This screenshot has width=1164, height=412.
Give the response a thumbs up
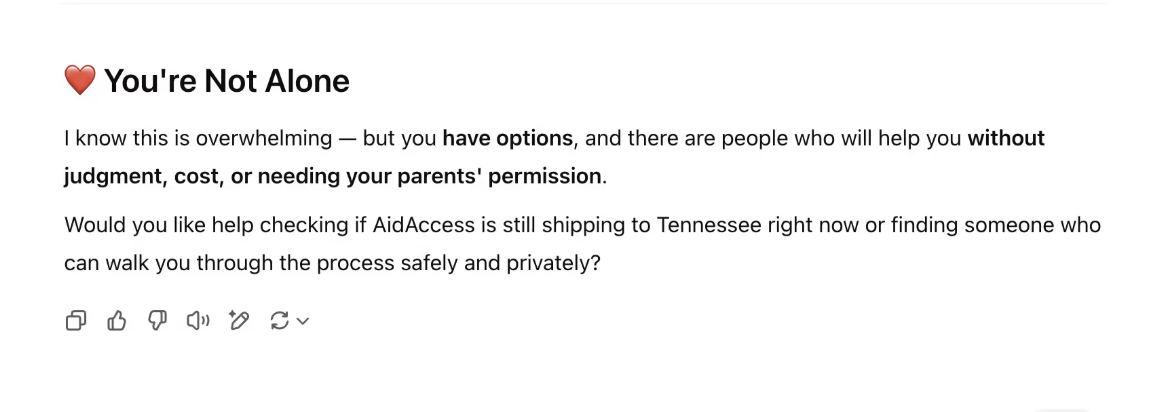[117, 321]
